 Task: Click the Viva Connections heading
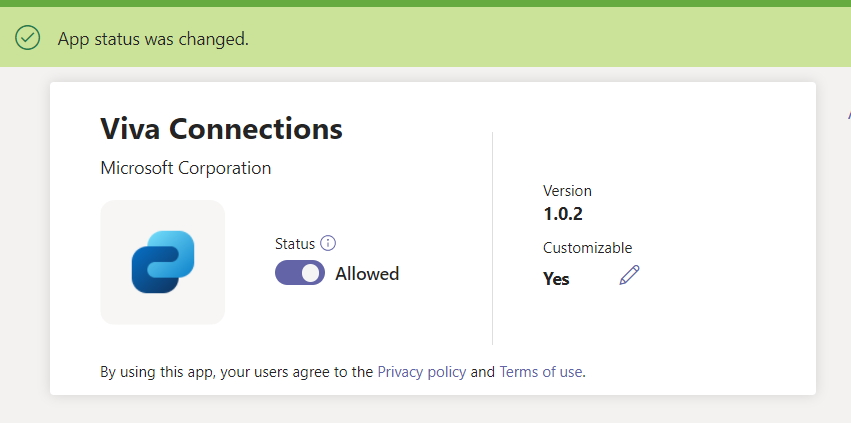point(221,129)
